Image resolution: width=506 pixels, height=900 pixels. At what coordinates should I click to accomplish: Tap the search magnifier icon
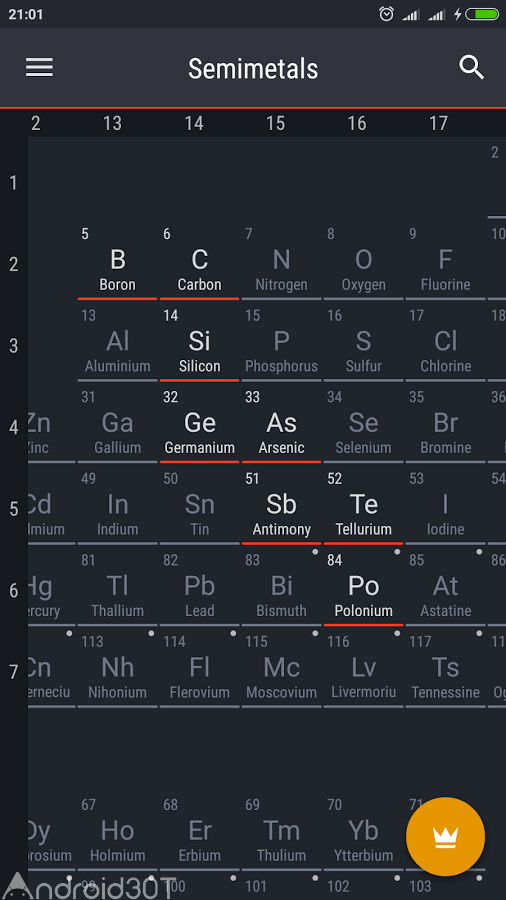click(472, 68)
